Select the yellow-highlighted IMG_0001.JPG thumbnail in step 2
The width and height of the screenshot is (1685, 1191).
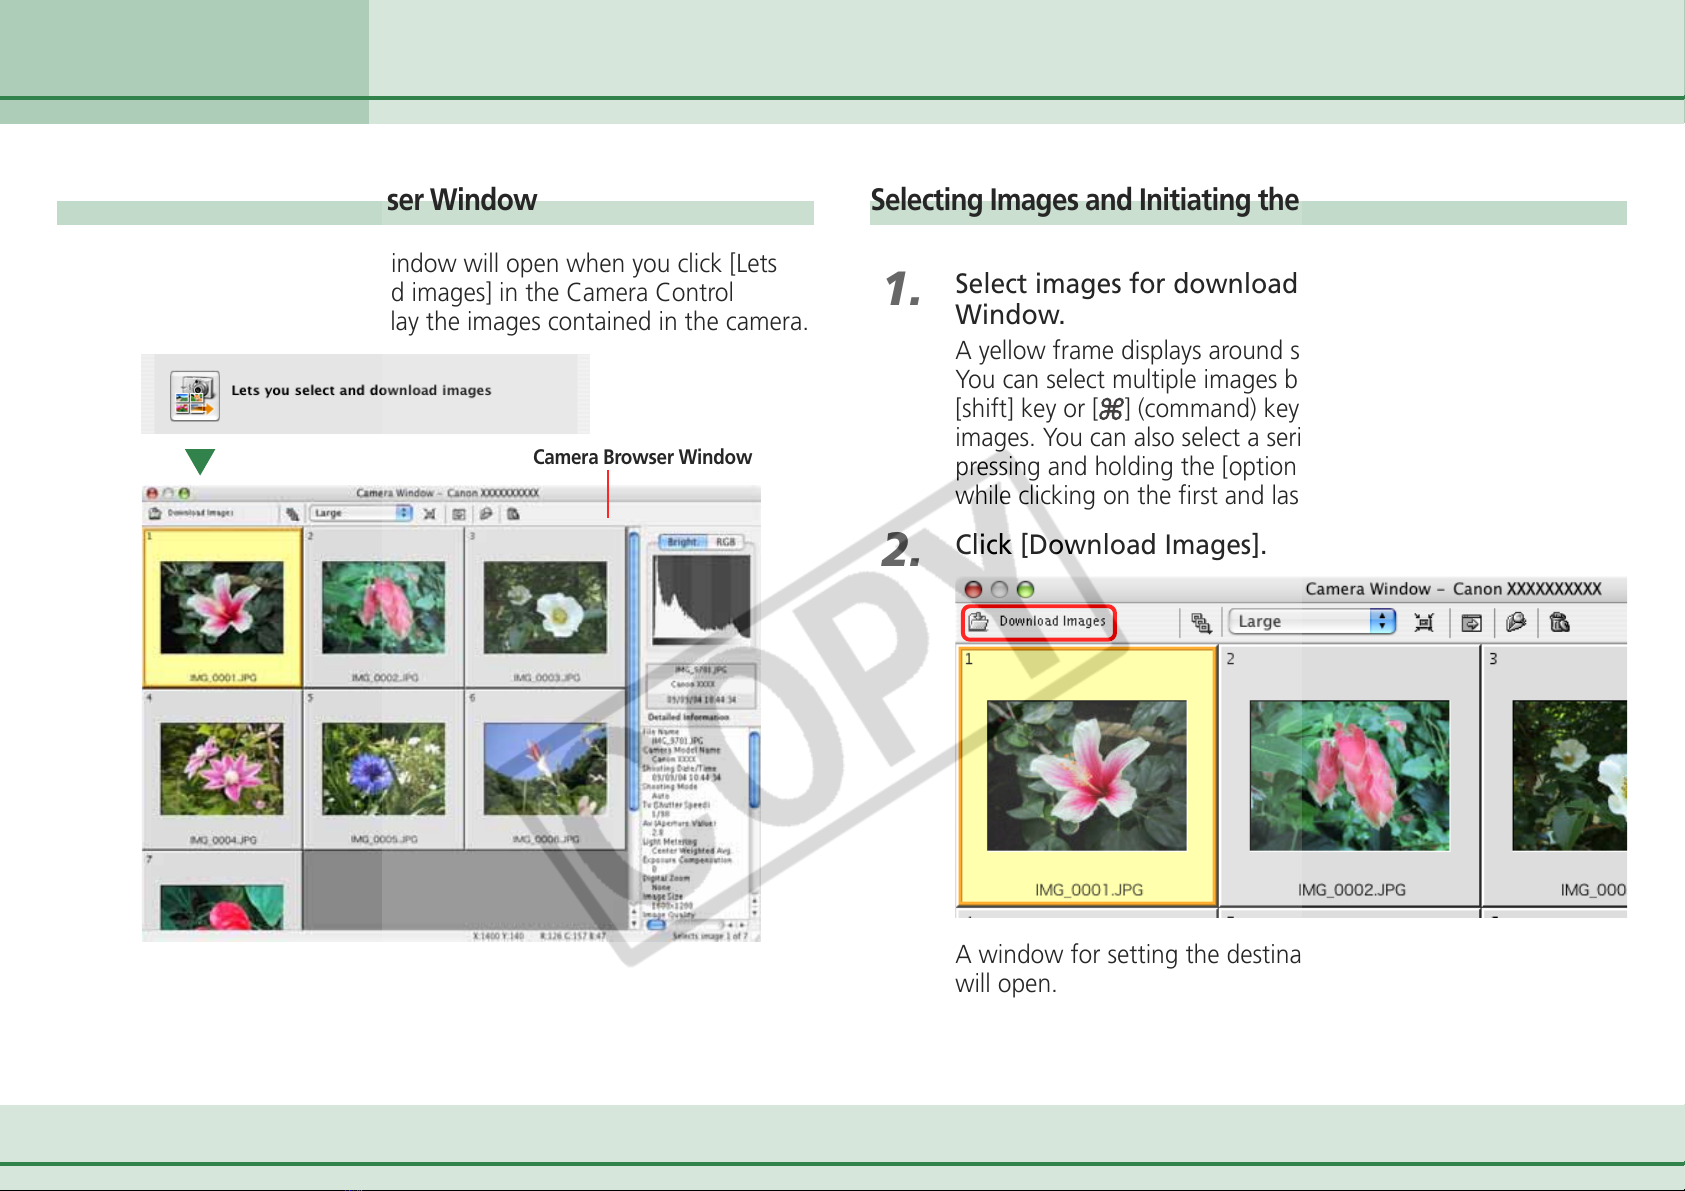click(x=1087, y=776)
